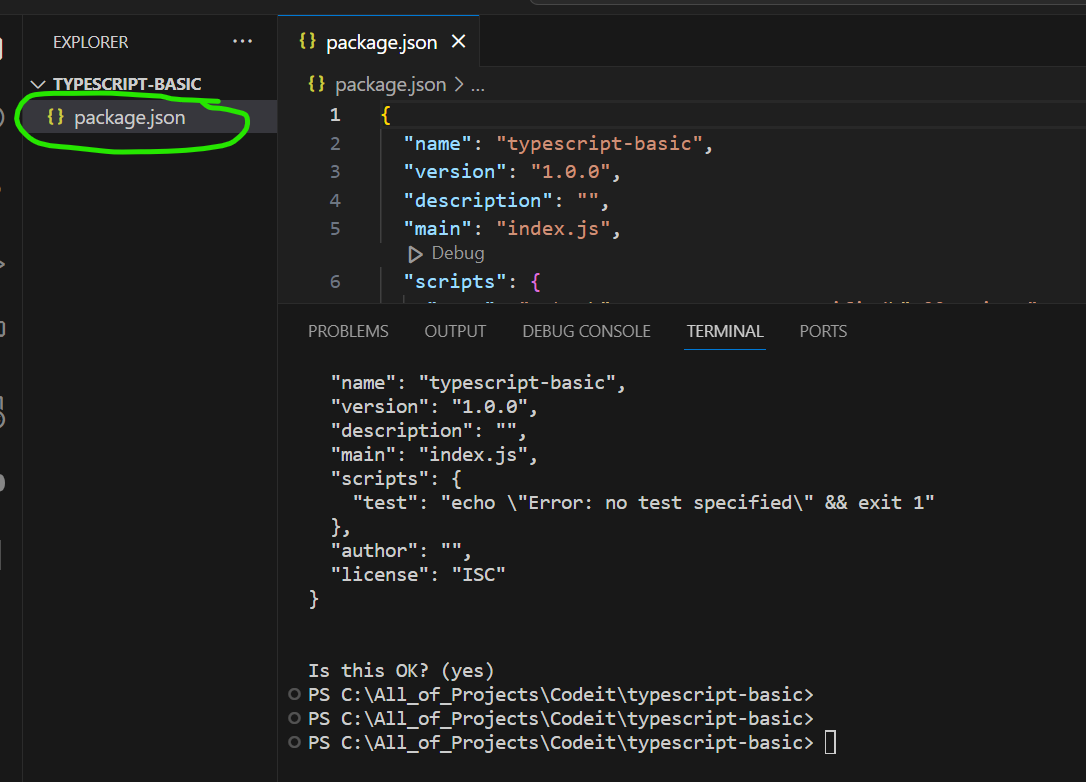Viewport: 1086px width, 782px height.
Task: Select package.json in the Explorer tree
Action: coord(150,117)
